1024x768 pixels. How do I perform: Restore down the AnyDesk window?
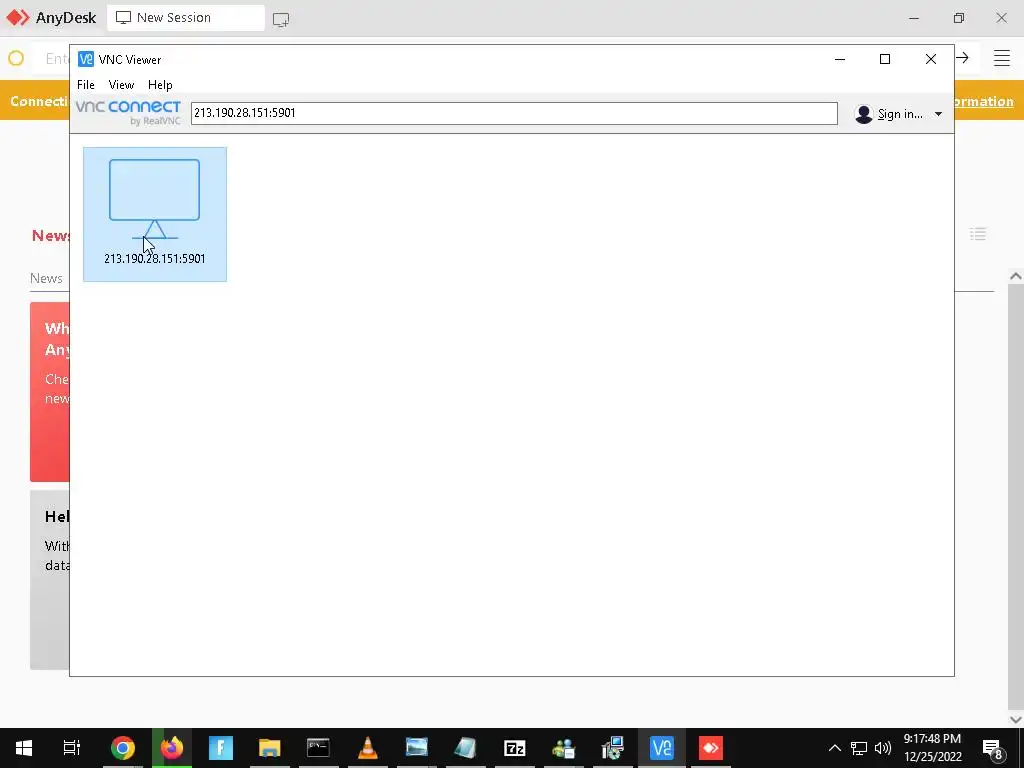[x=959, y=18]
